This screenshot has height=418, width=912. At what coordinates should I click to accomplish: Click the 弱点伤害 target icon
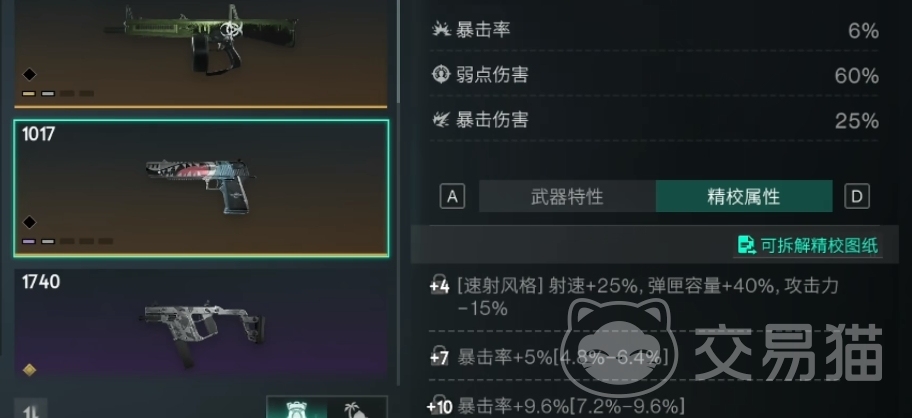[x=441, y=74]
